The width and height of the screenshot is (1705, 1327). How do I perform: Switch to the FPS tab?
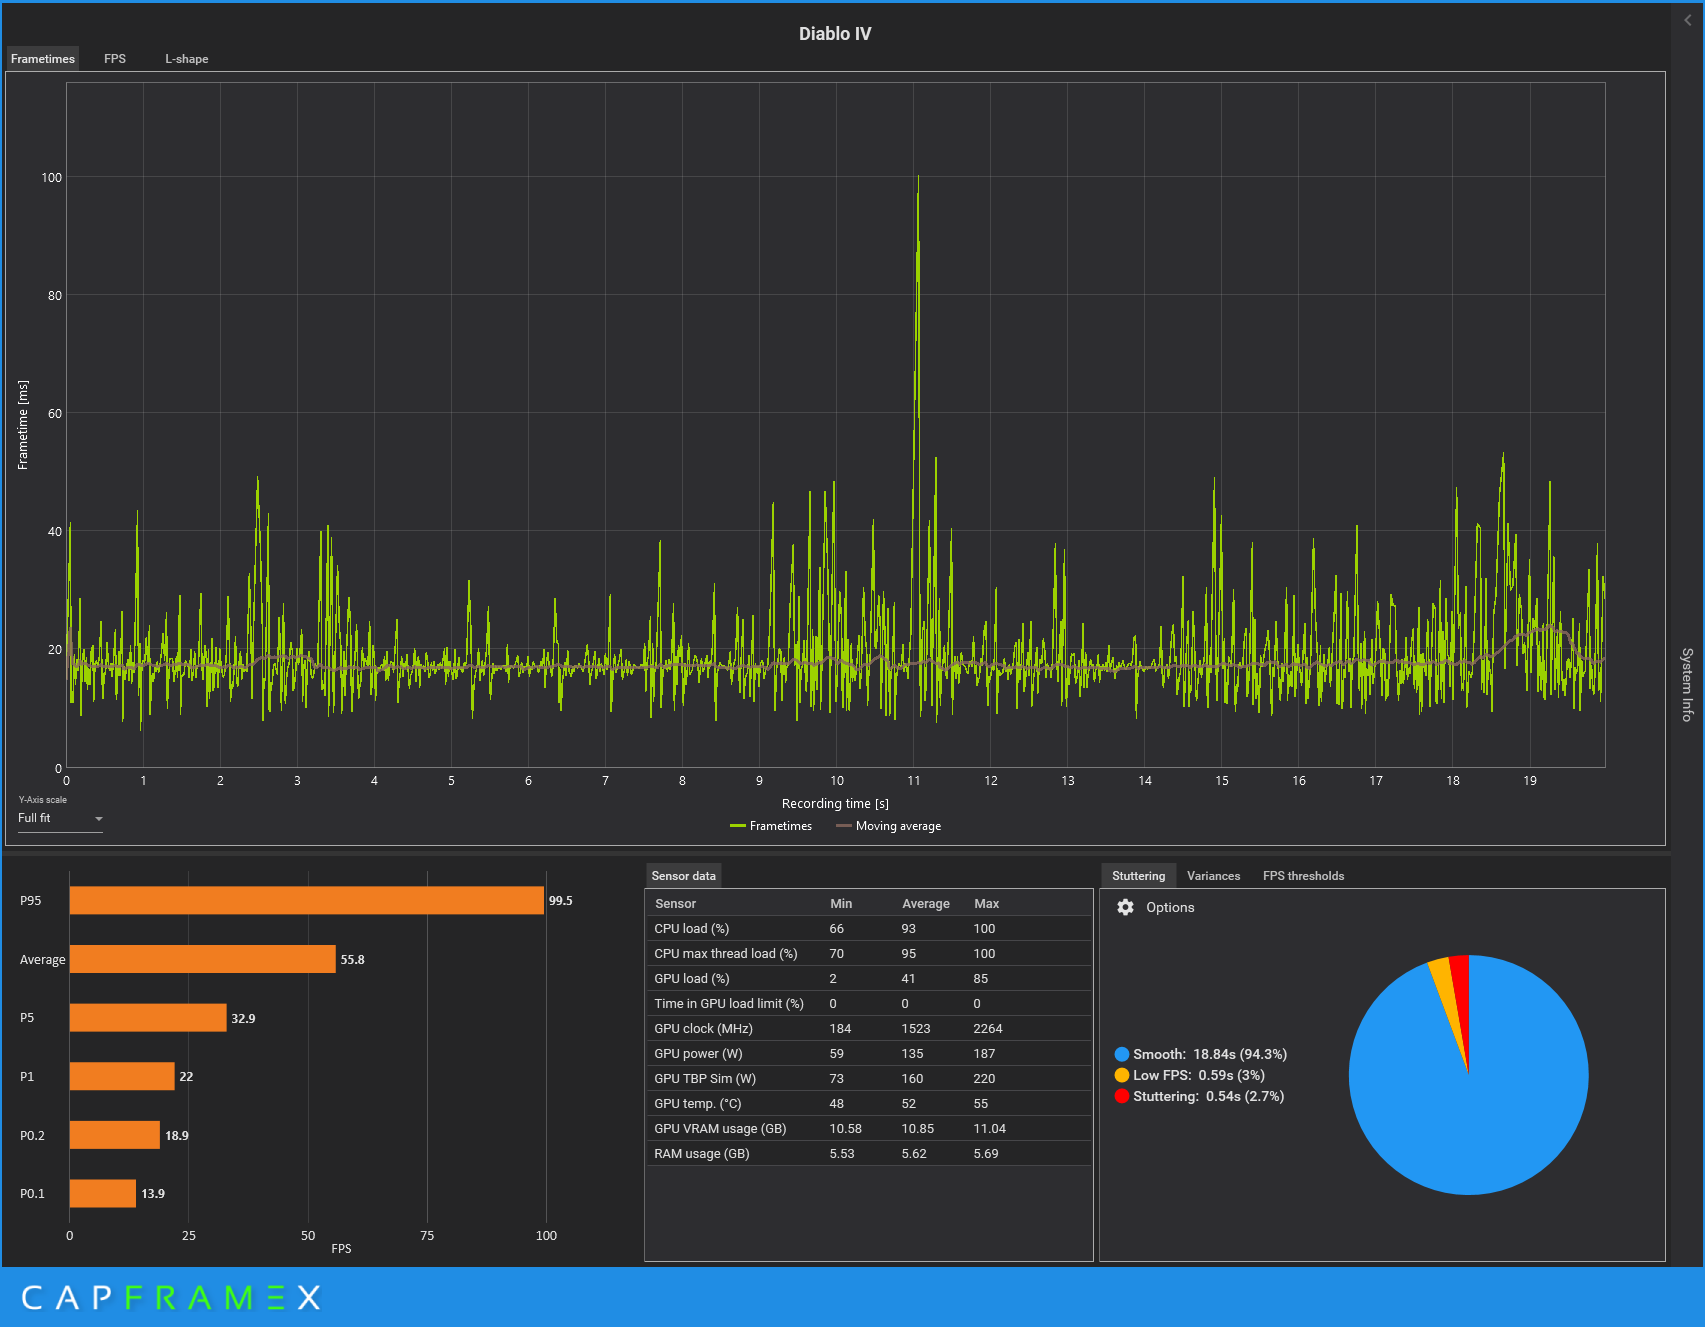pos(115,59)
